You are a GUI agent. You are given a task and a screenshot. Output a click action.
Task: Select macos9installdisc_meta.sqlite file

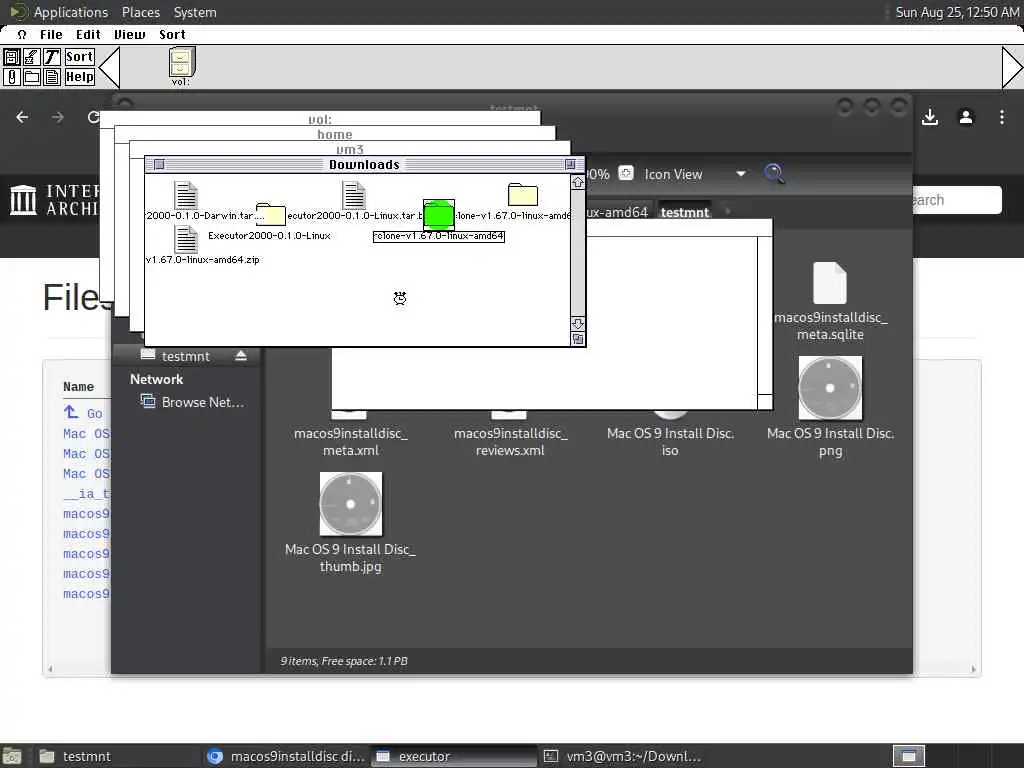(x=830, y=301)
